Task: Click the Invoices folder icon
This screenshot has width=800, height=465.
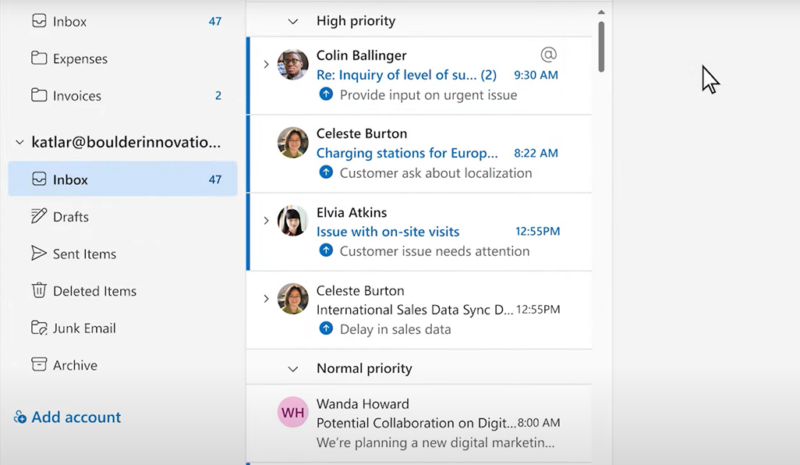Action: (39, 95)
